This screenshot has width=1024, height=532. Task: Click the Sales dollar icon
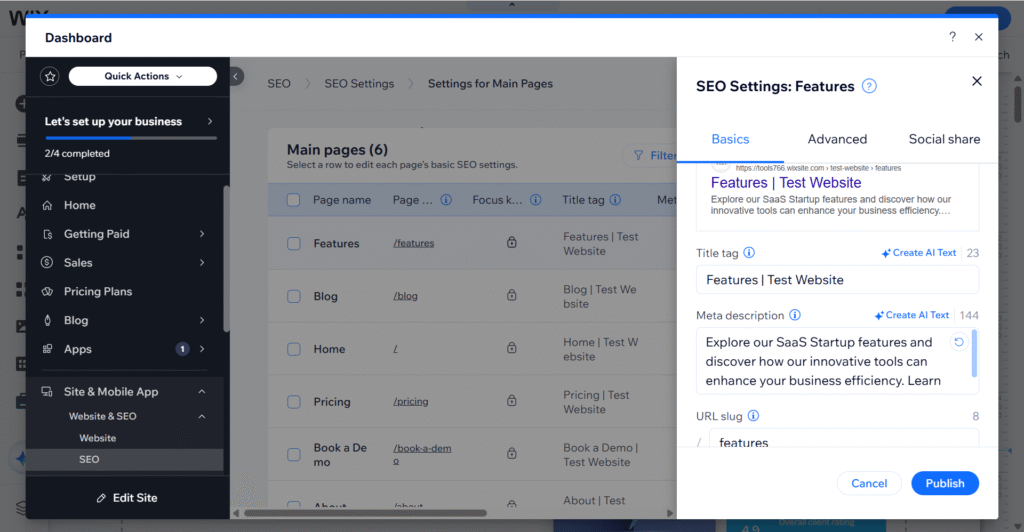coord(47,262)
